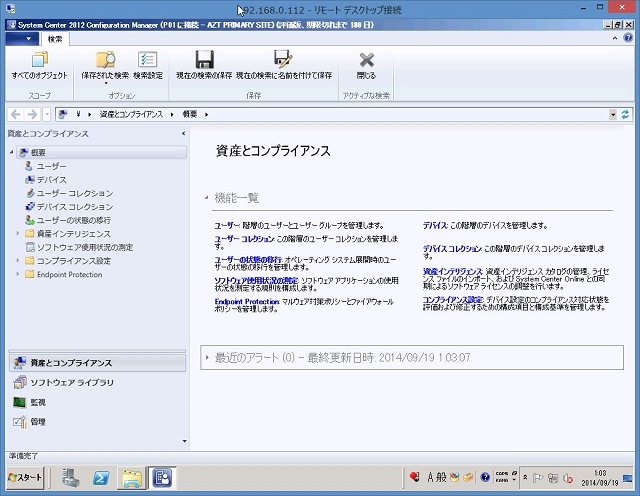Image resolution: width=640 pixels, height=496 pixels.
Task: Open the ソフトウェア使用状況の測定 link
Action: tap(256, 280)
